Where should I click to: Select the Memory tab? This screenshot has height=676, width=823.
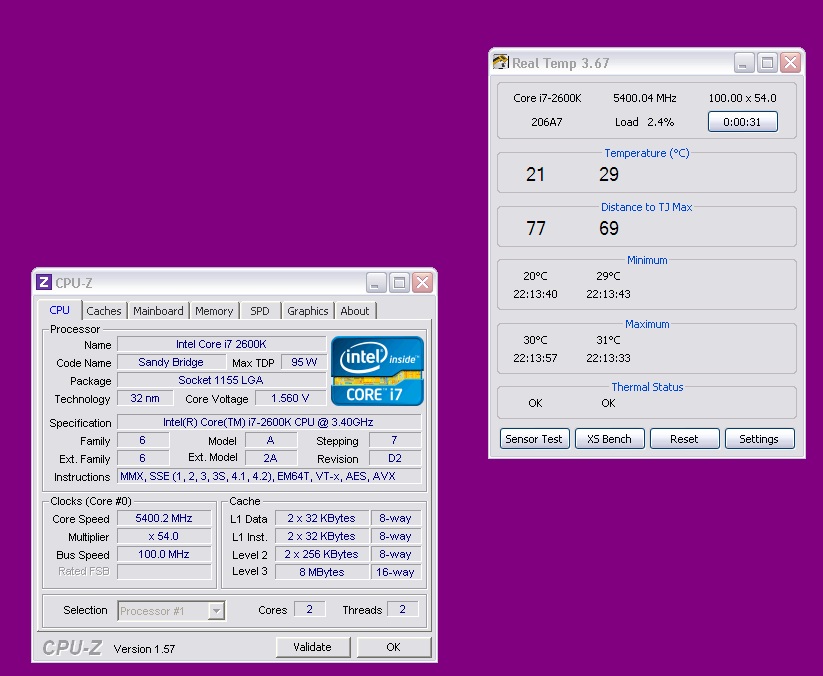coord(214,311)
